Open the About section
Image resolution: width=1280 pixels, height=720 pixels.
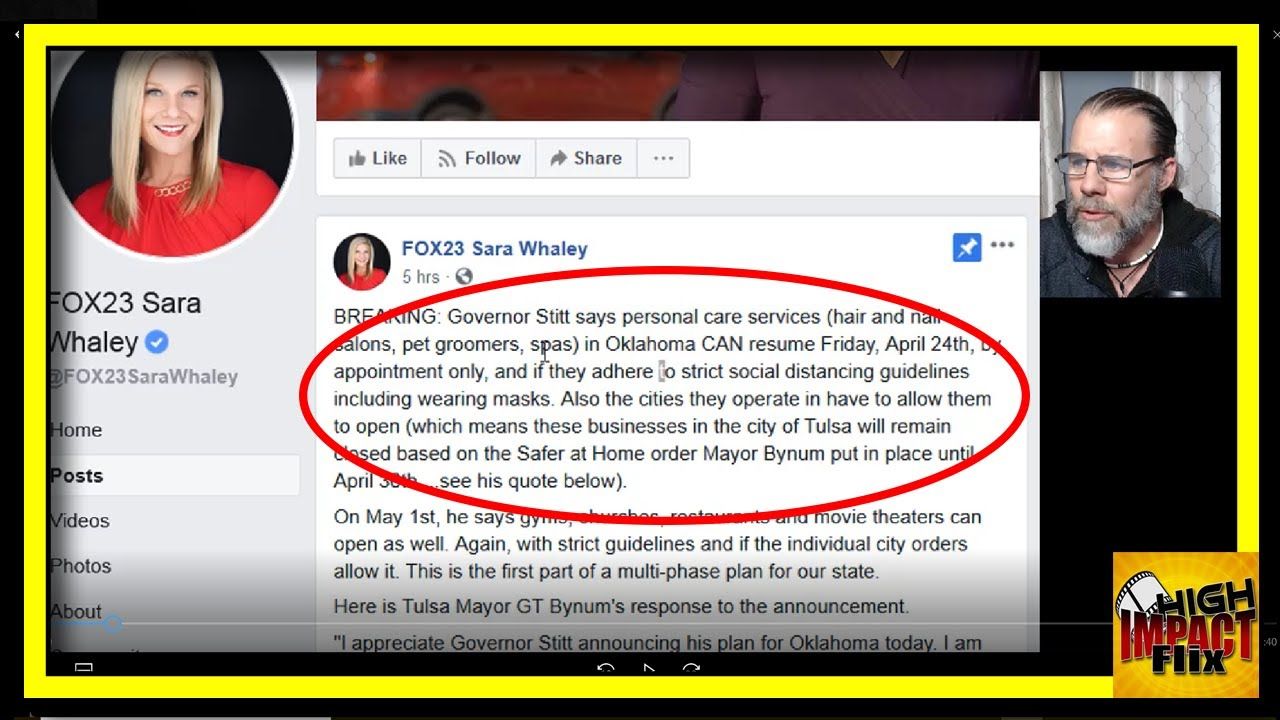click(76, 611)
